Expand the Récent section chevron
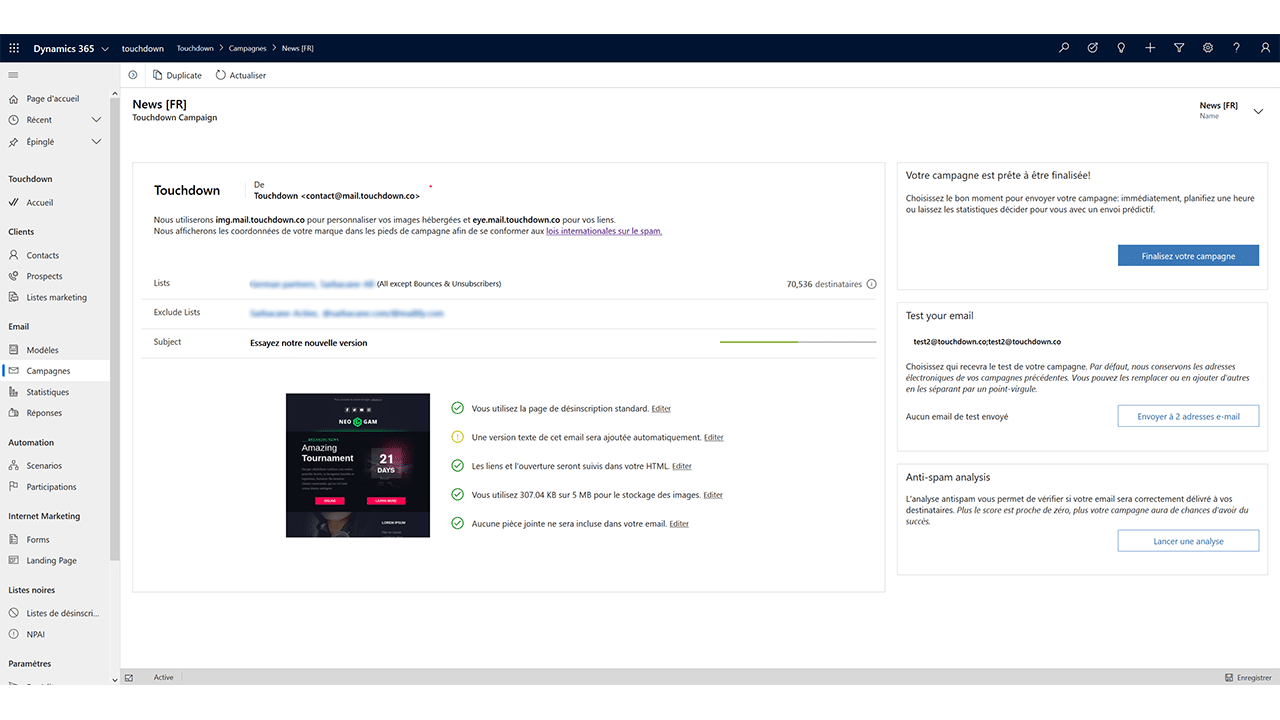Screen dimensions: 1280x720 (97, 120)
